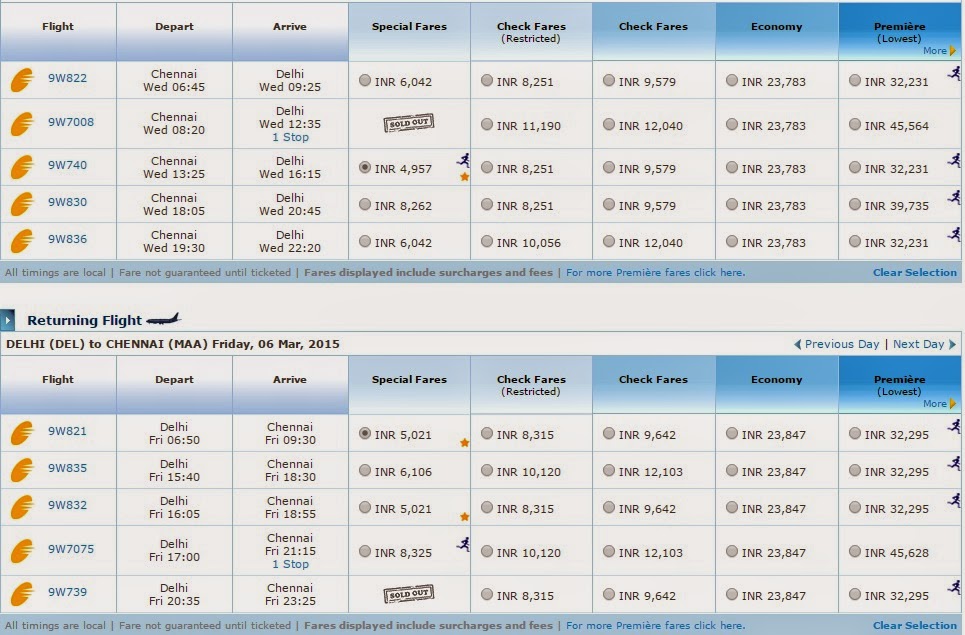The image size is (965, 635).
Task: Click the running-man icon in 9W835 Première cell
Action: 954,463
